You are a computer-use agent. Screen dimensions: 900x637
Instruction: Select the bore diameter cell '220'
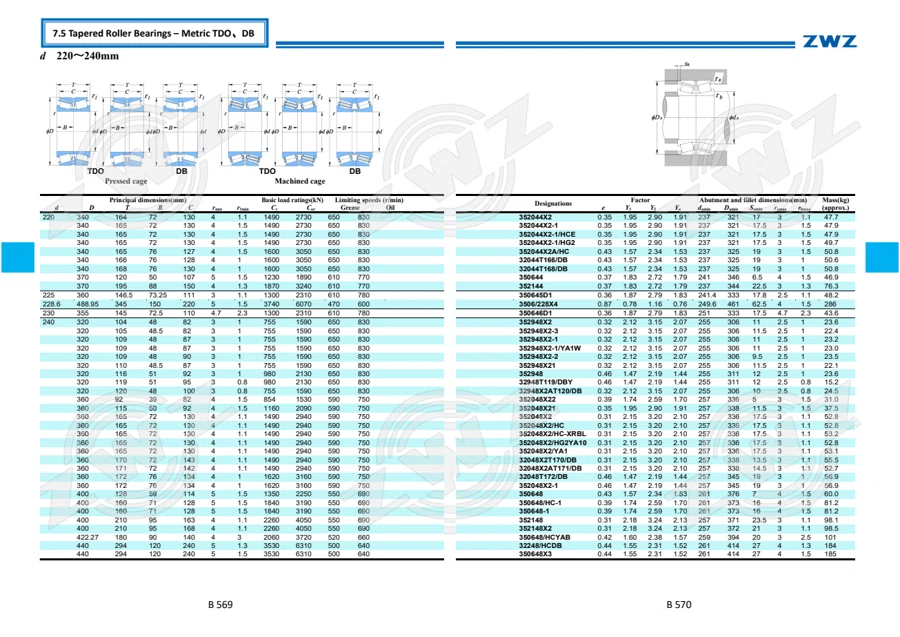tap(48, 217)
